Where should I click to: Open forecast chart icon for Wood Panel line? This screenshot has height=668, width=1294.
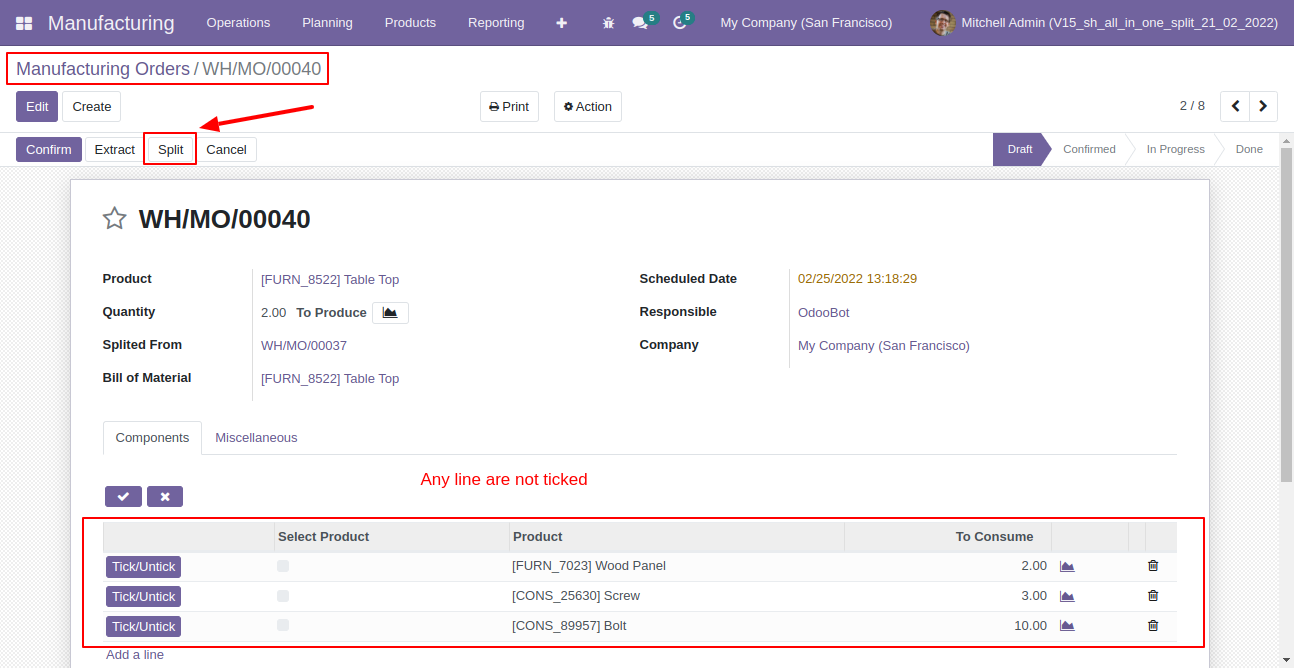(x=1067, y=566)
